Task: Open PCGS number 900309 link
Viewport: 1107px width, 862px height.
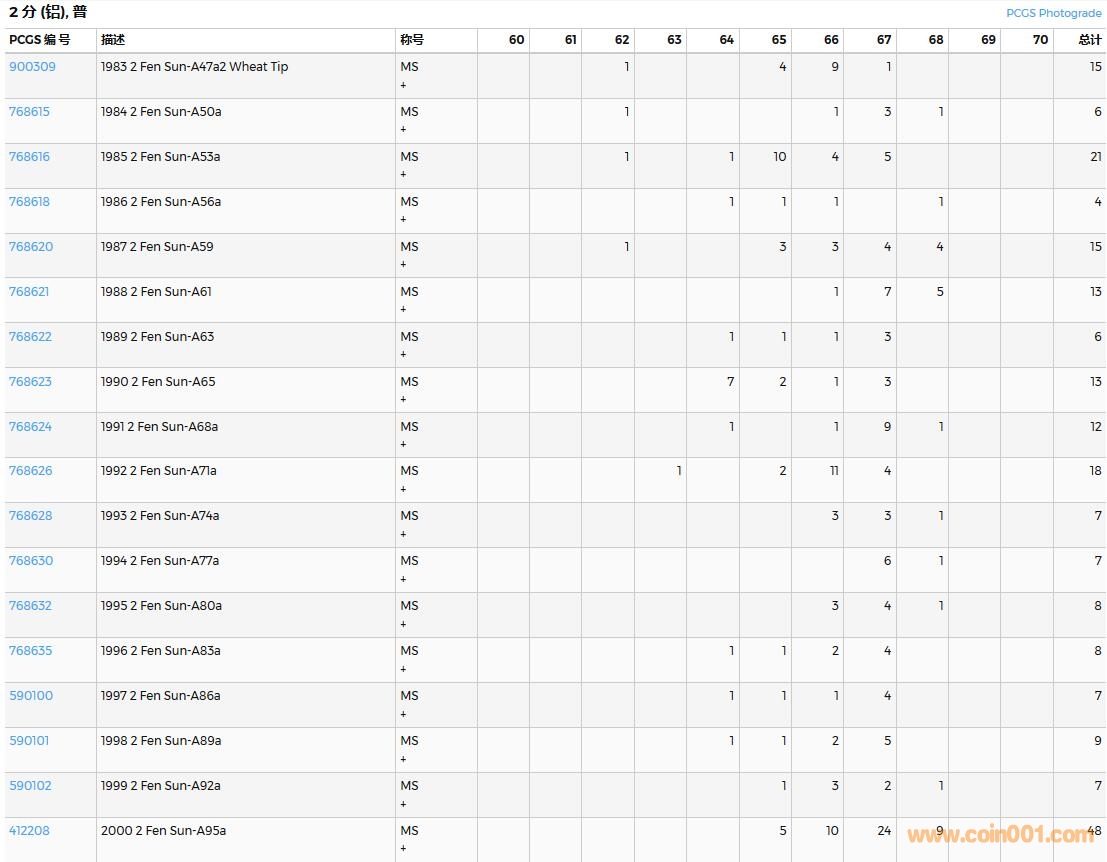Action: [x=32, y=67]
